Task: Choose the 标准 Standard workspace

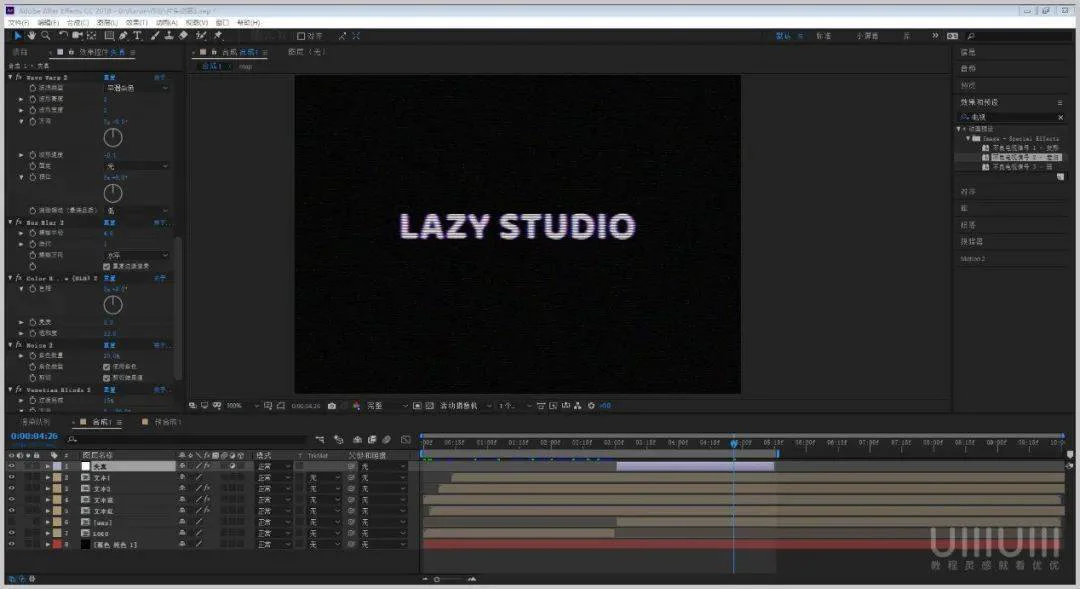Action: tap(824, 36)
